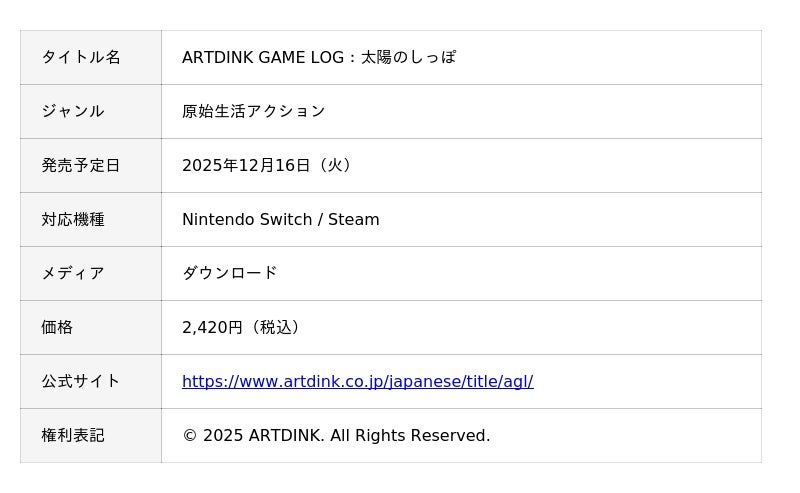Image resolution: width=800 pixels, height=493 pixels.
Task: Click the ダウンロード media value
Action: pyautogui.click(x=230, y=273)
